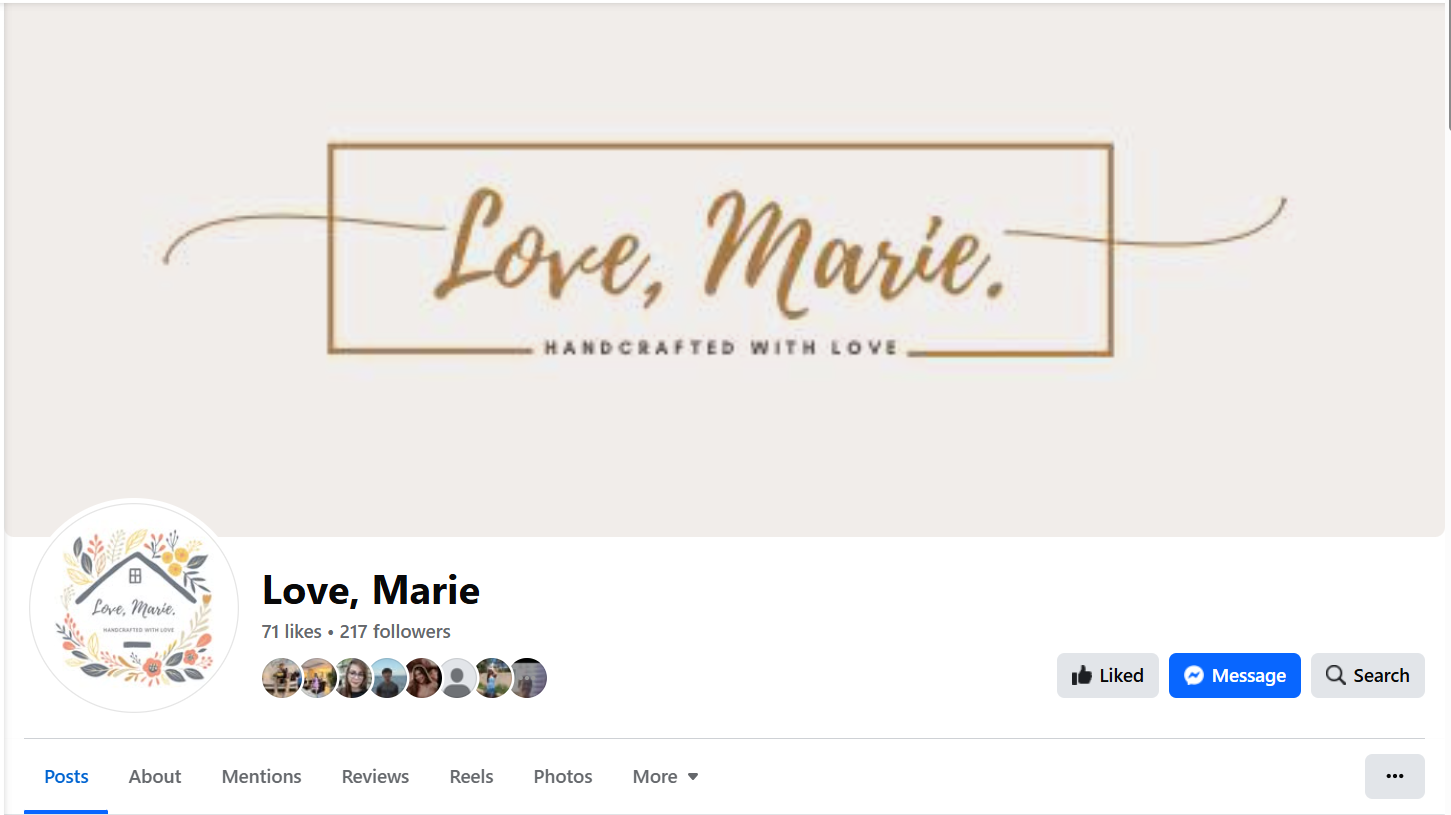The image size is (1451, 815).
Task: Open the floral Love, Marie profile picture
Action: 134,606
